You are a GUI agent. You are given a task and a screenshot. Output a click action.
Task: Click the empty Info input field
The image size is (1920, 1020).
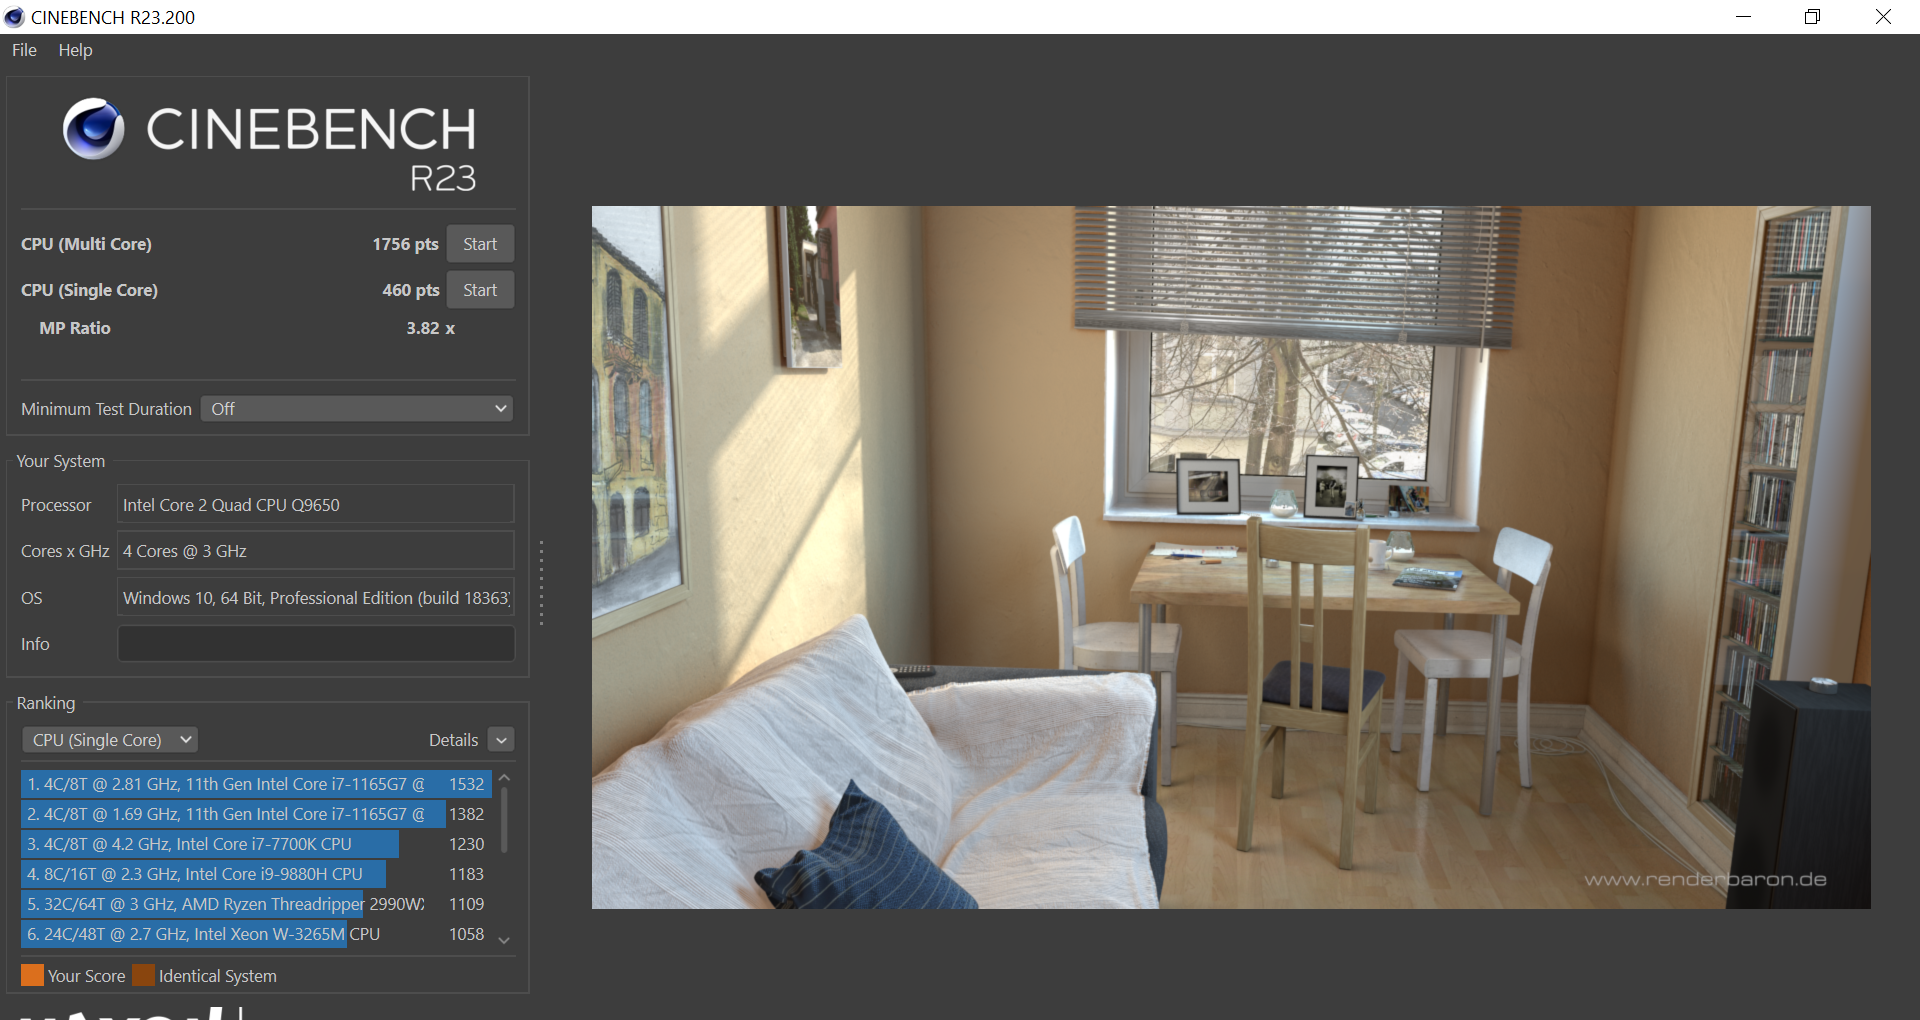316,644
